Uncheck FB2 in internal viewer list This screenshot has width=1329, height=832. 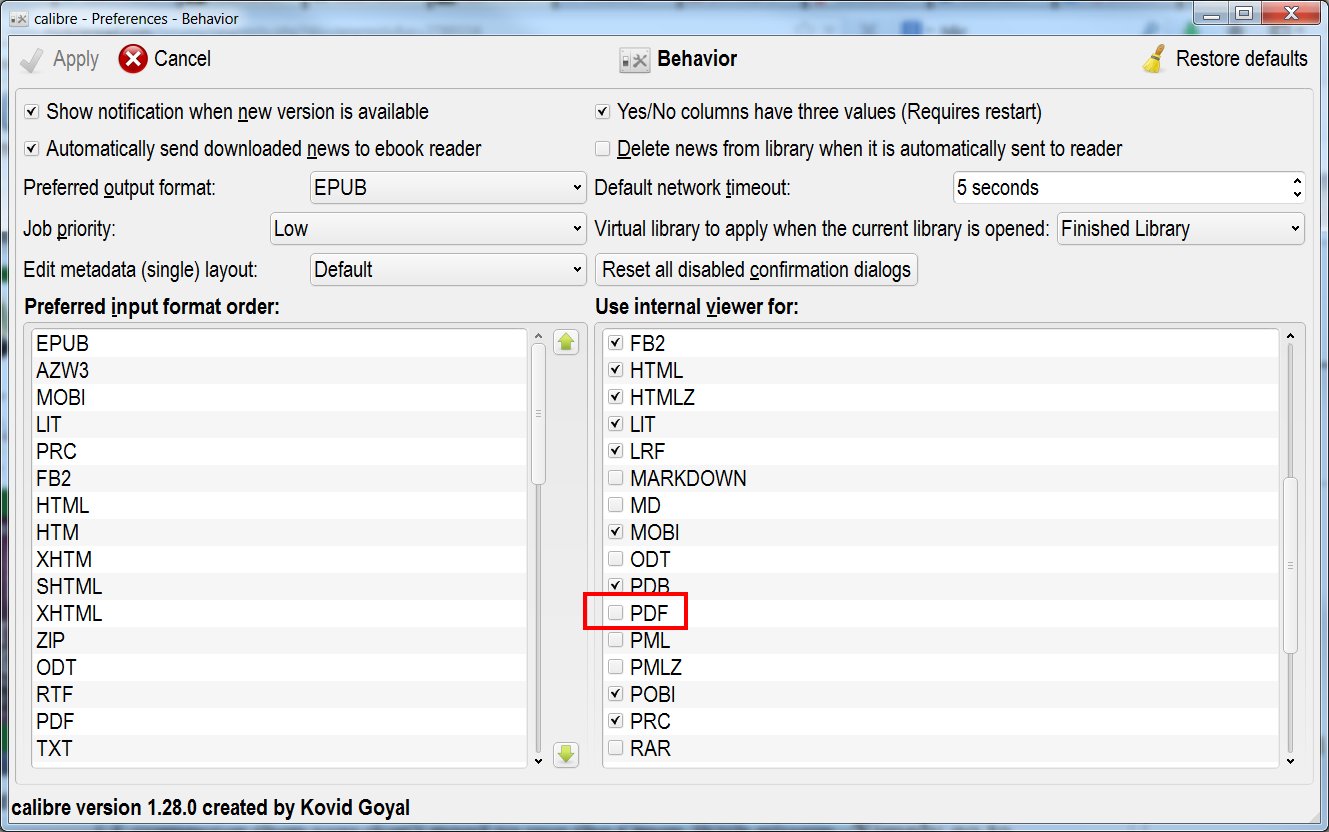pyautogui.click(x=616, y=343)
